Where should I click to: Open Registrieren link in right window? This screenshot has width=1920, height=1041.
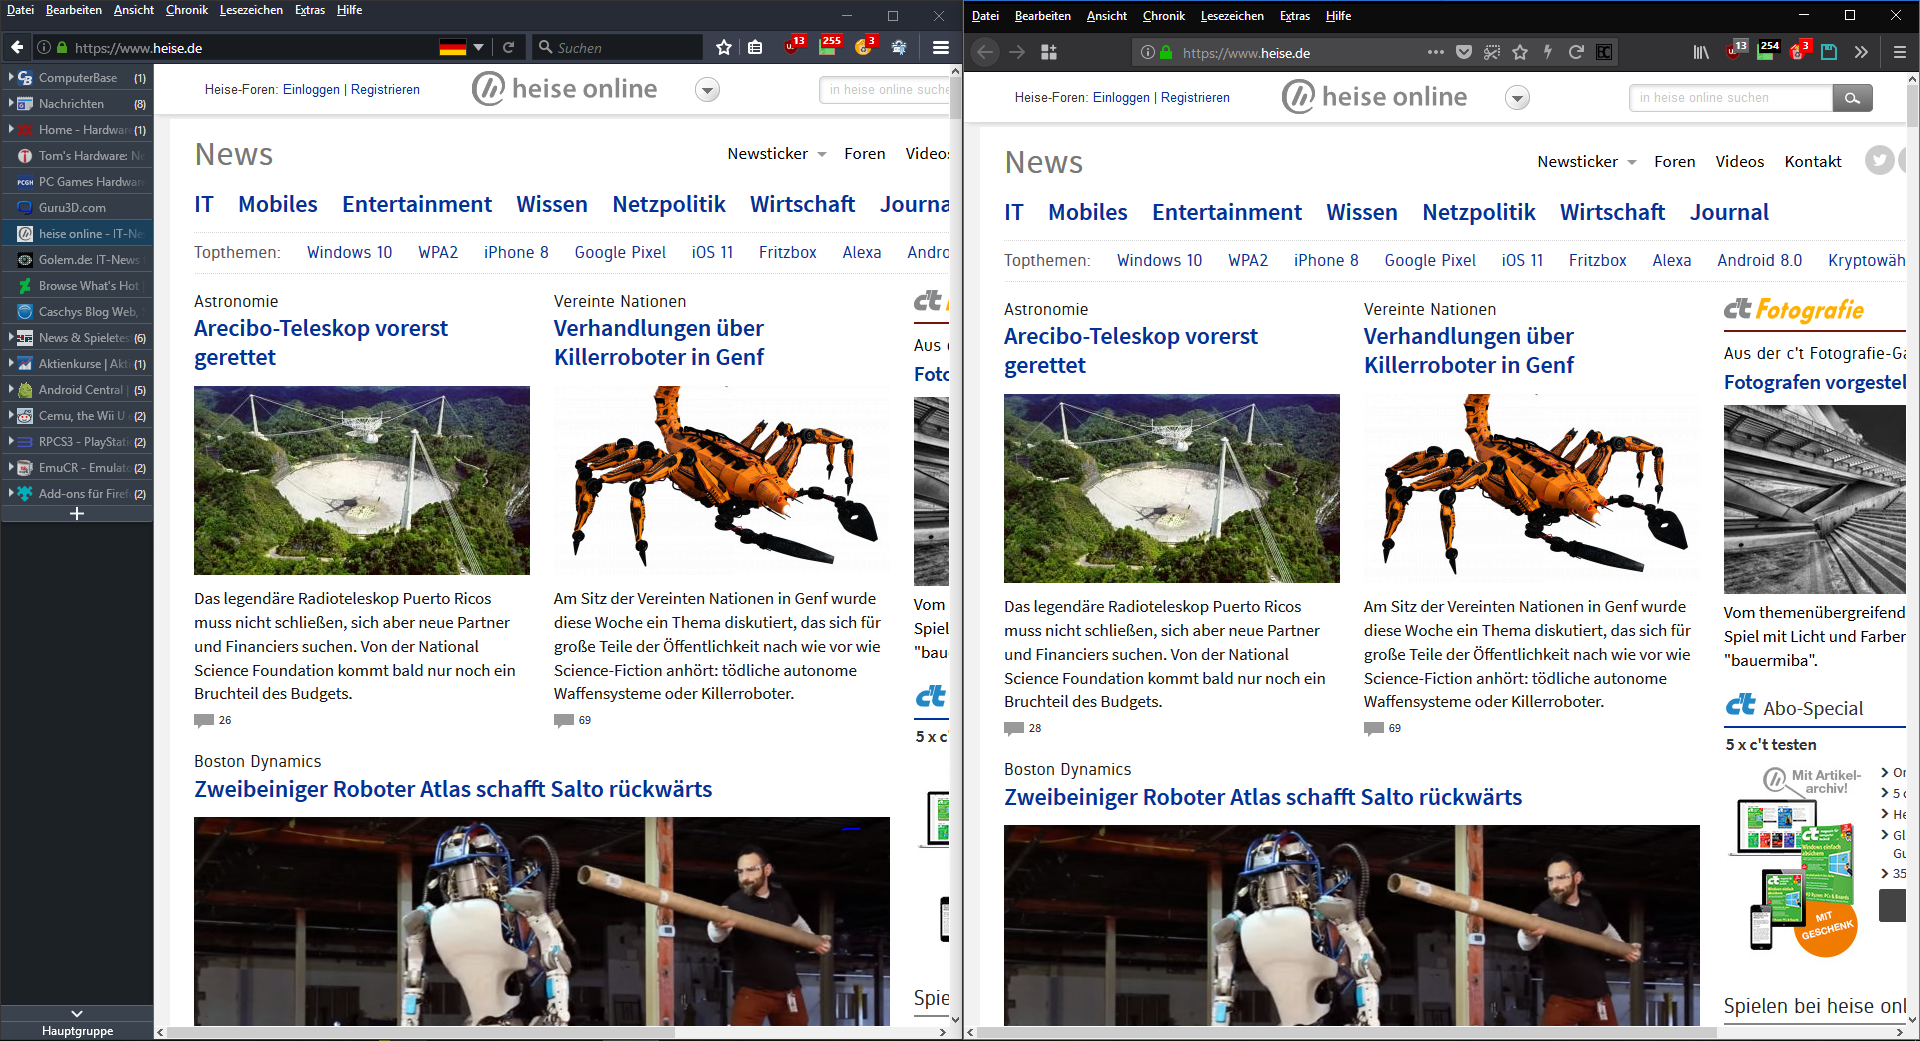(x=1195, y=97)
